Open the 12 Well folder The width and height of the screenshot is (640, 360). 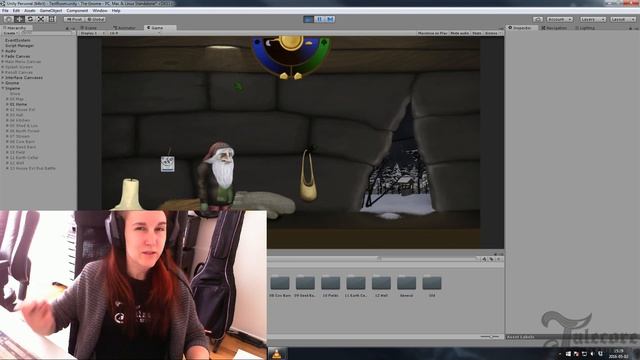[x=381, y=286]
